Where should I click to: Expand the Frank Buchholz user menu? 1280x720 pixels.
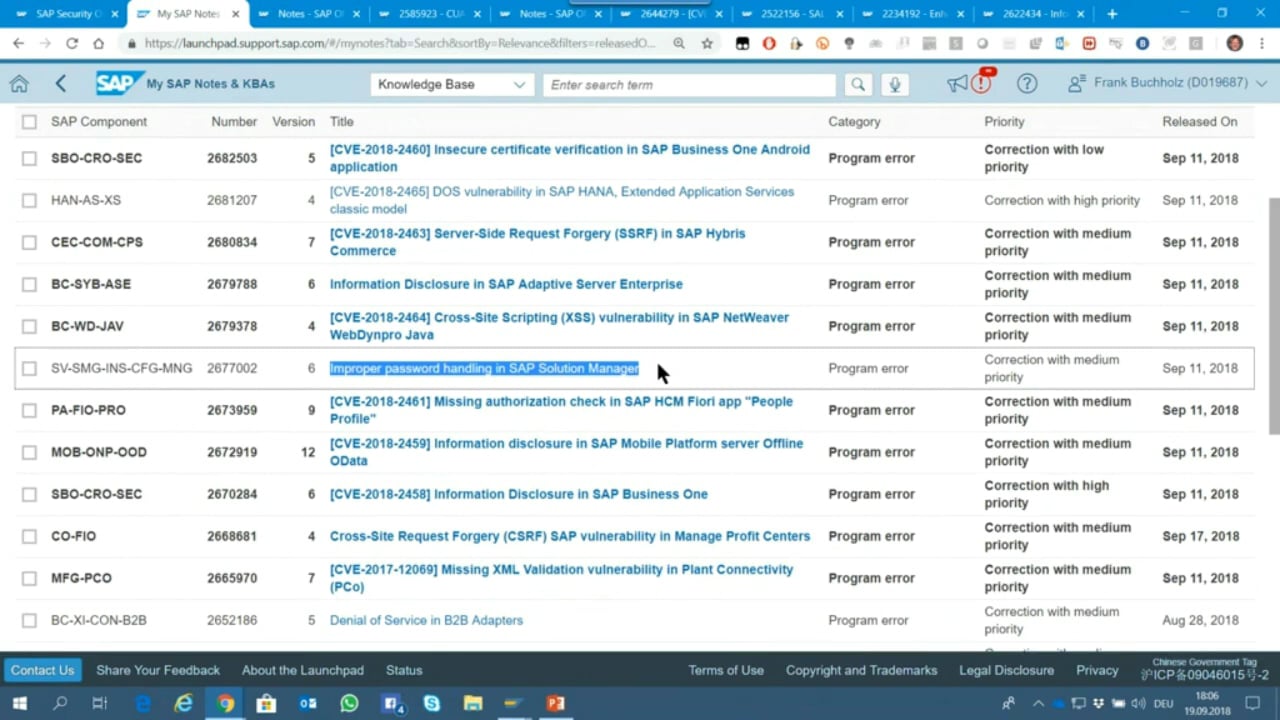pos(1167,83)
